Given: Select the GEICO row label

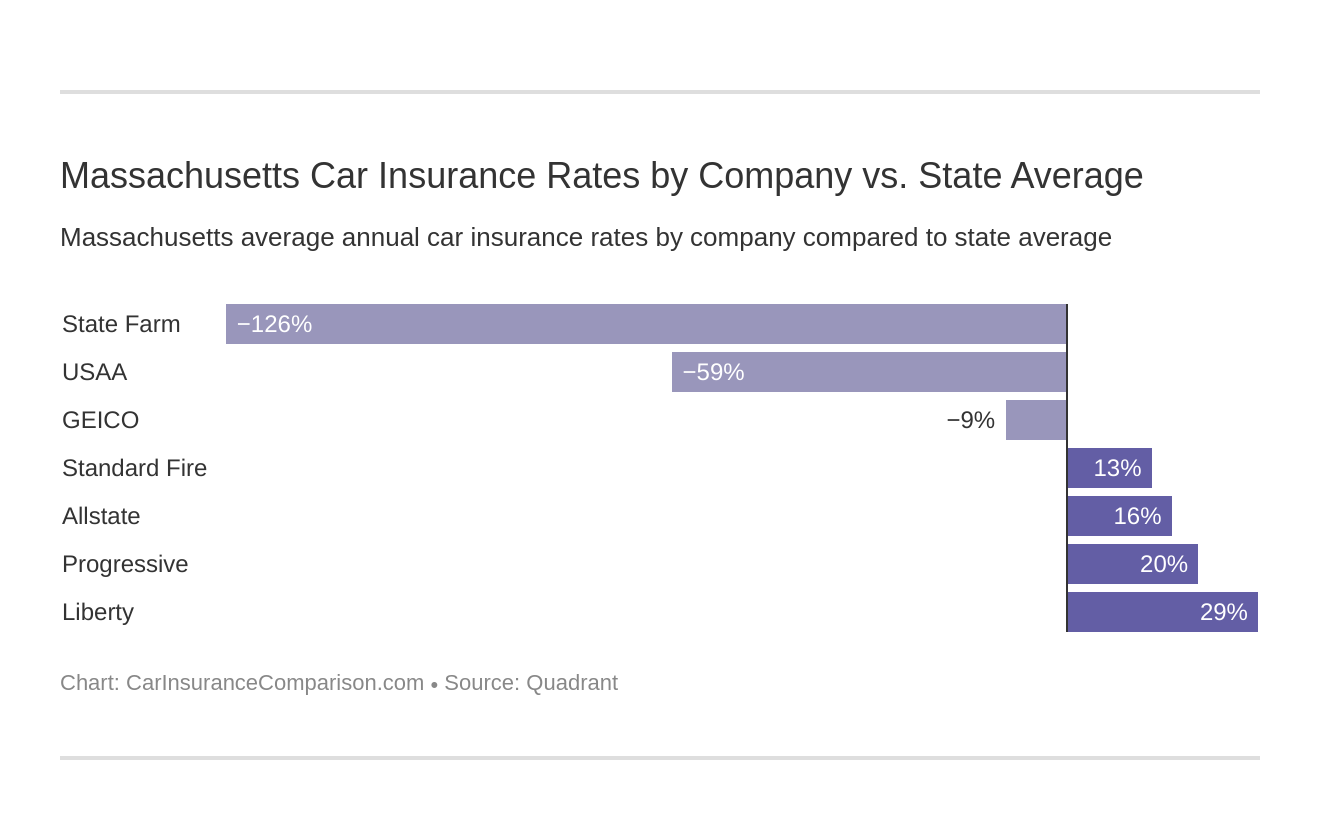Looking at the screenshot, I should [100, 420].
